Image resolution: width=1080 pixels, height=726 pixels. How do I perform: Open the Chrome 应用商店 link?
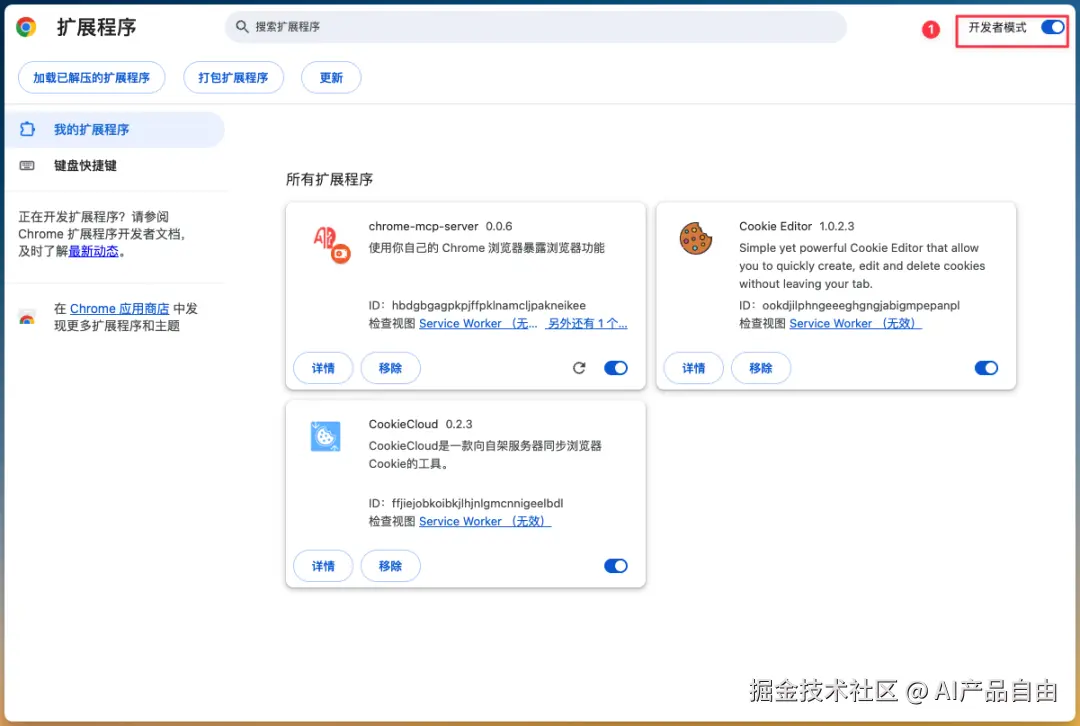pyautogui.click(x=119, y=309)
